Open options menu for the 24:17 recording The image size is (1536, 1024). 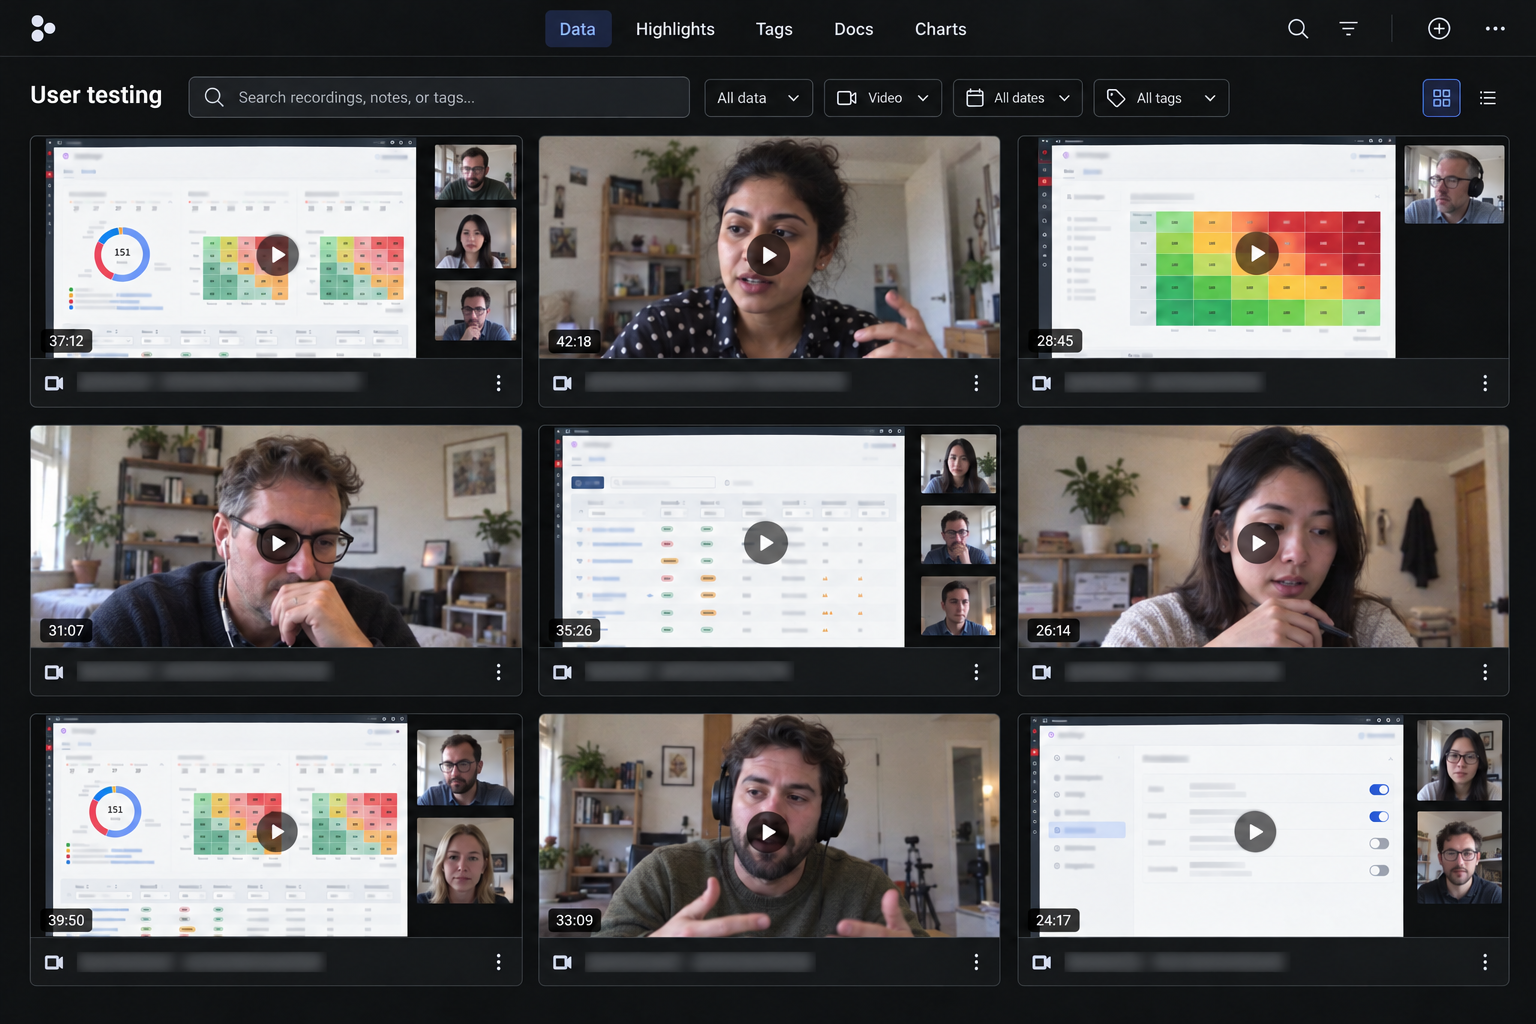point(1485,962)
